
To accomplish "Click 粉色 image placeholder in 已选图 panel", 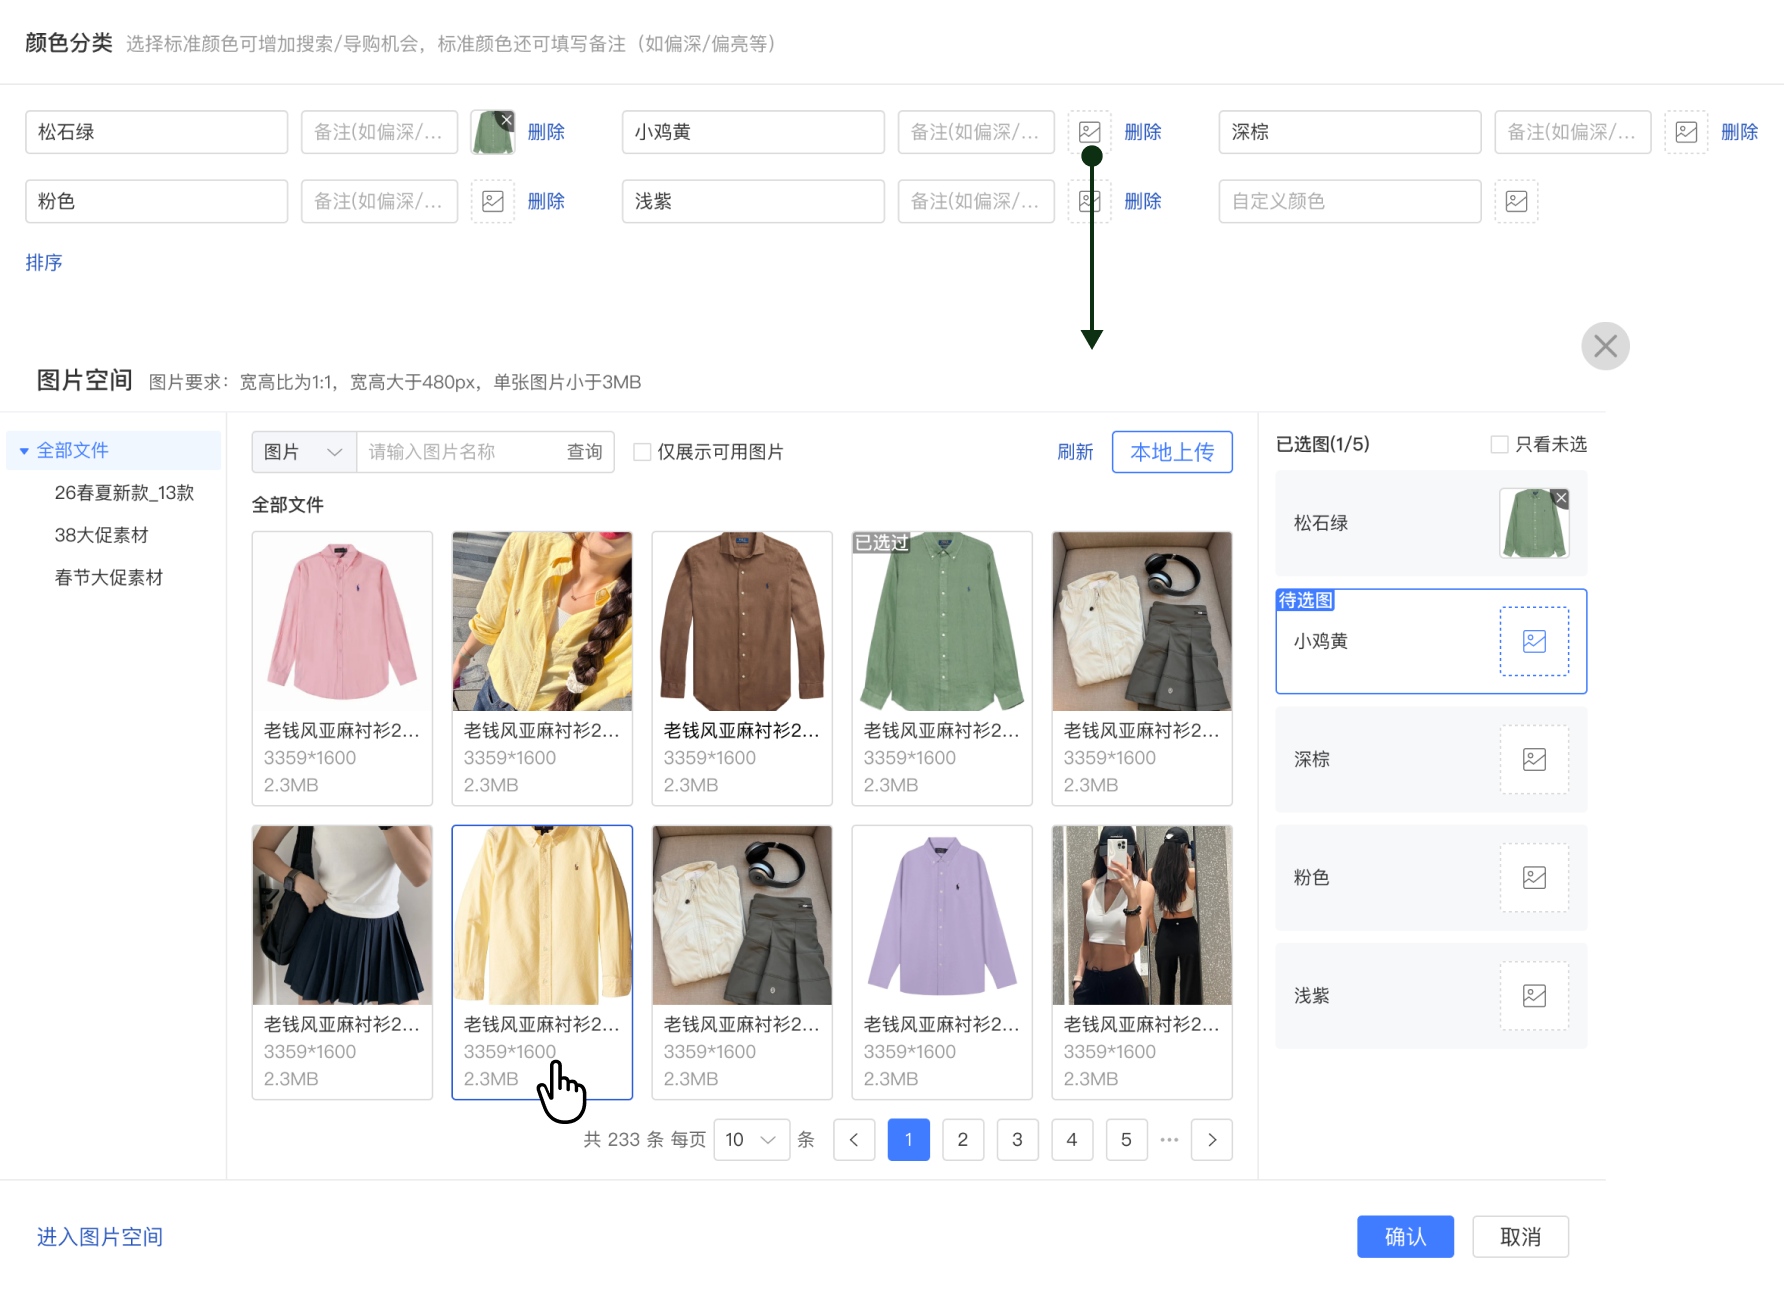I will point(1535,878).
